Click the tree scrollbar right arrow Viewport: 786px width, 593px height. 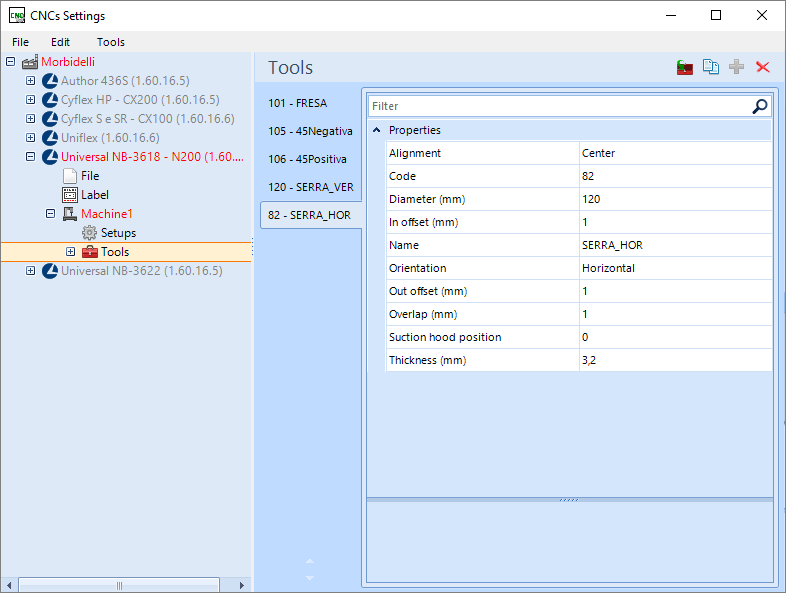coord(242,585)
